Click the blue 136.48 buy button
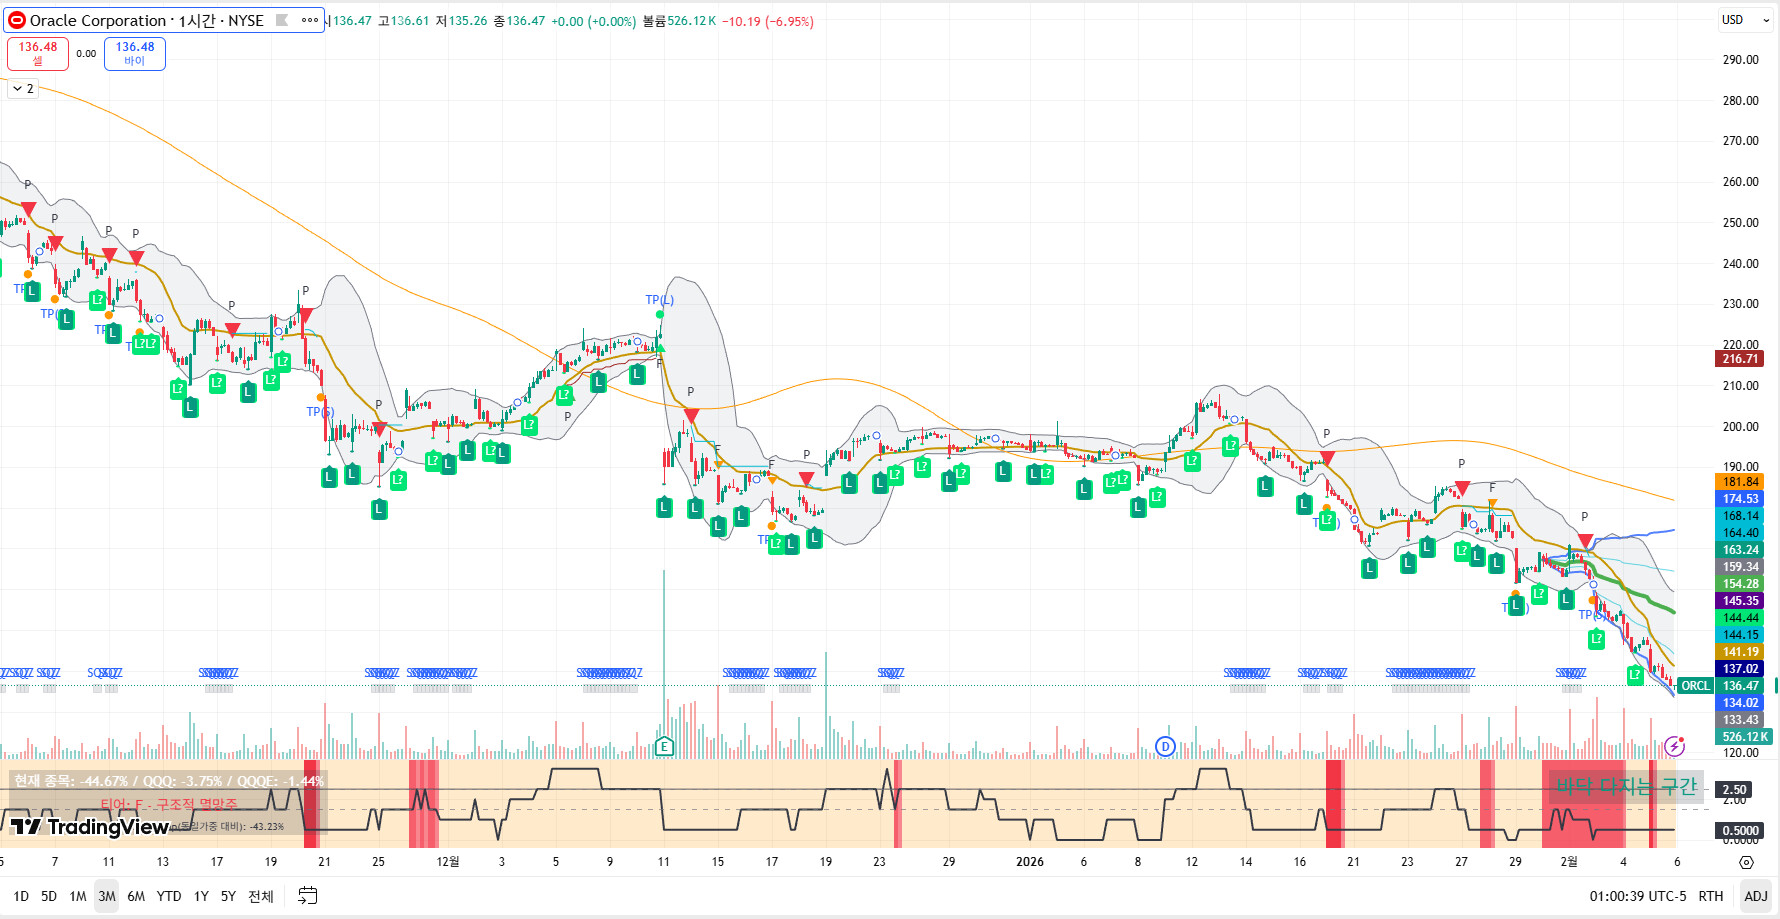 pos(135,53)
